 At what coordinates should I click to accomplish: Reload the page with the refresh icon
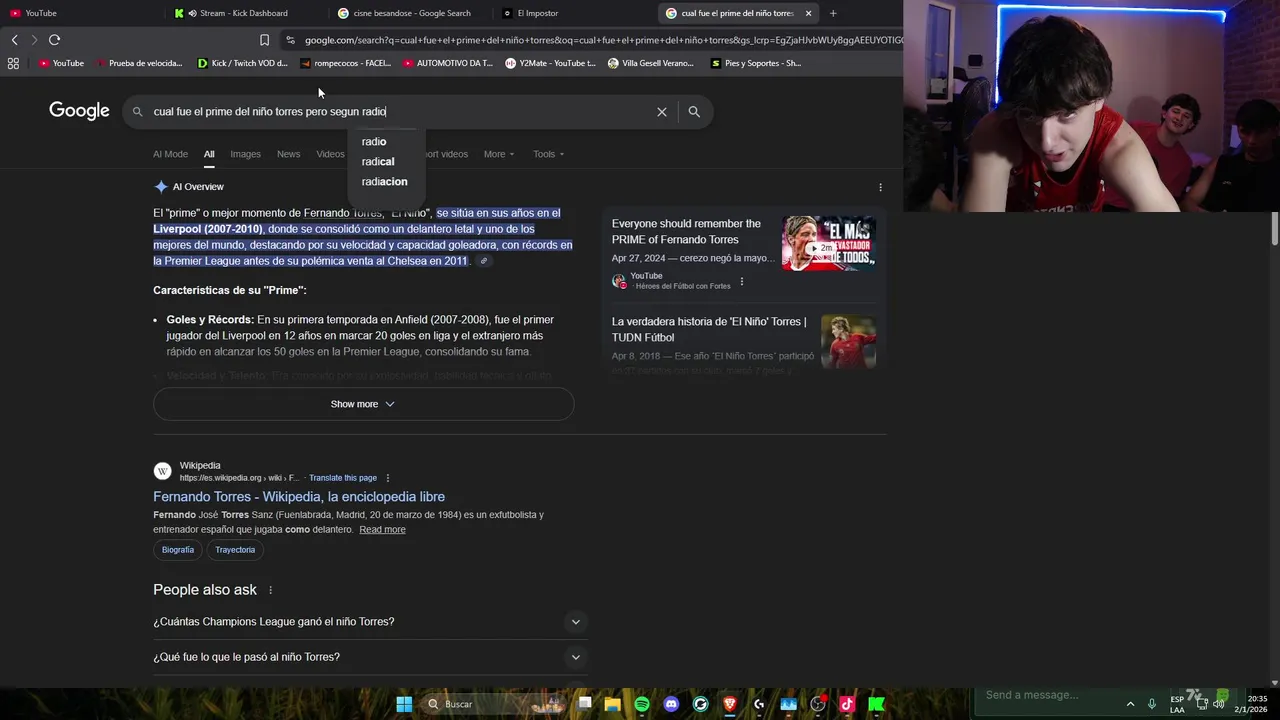coord(54,40)
